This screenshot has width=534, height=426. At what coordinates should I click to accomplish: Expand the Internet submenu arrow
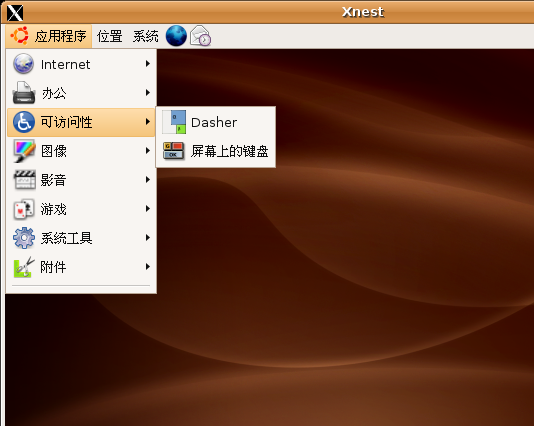click(147, 64)
